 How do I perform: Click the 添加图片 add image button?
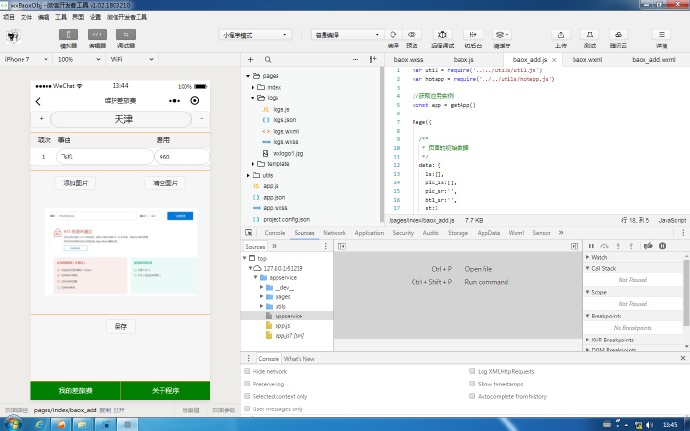pos(75,183)
